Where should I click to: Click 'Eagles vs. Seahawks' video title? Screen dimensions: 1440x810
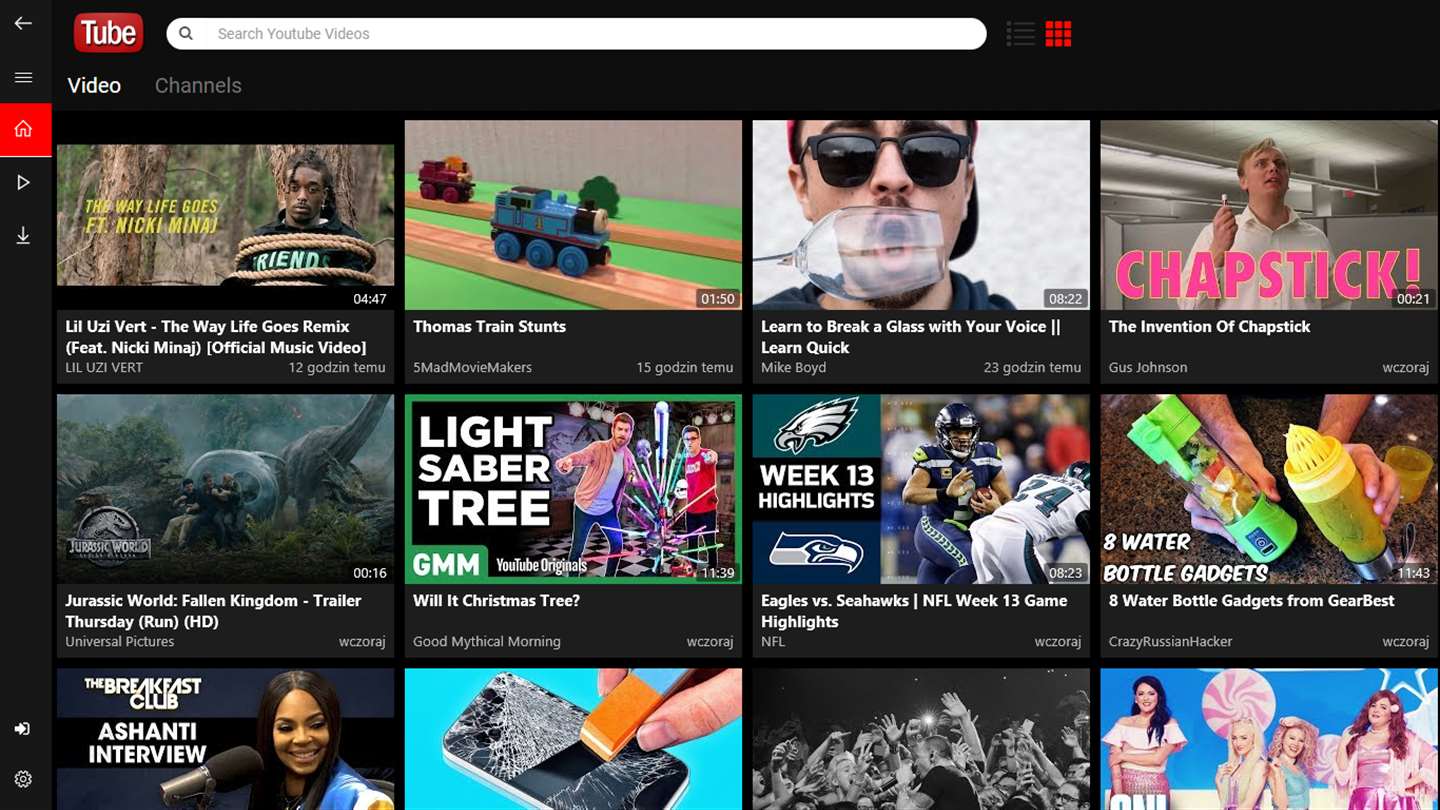pyautogui.click(x=913, y=611)
